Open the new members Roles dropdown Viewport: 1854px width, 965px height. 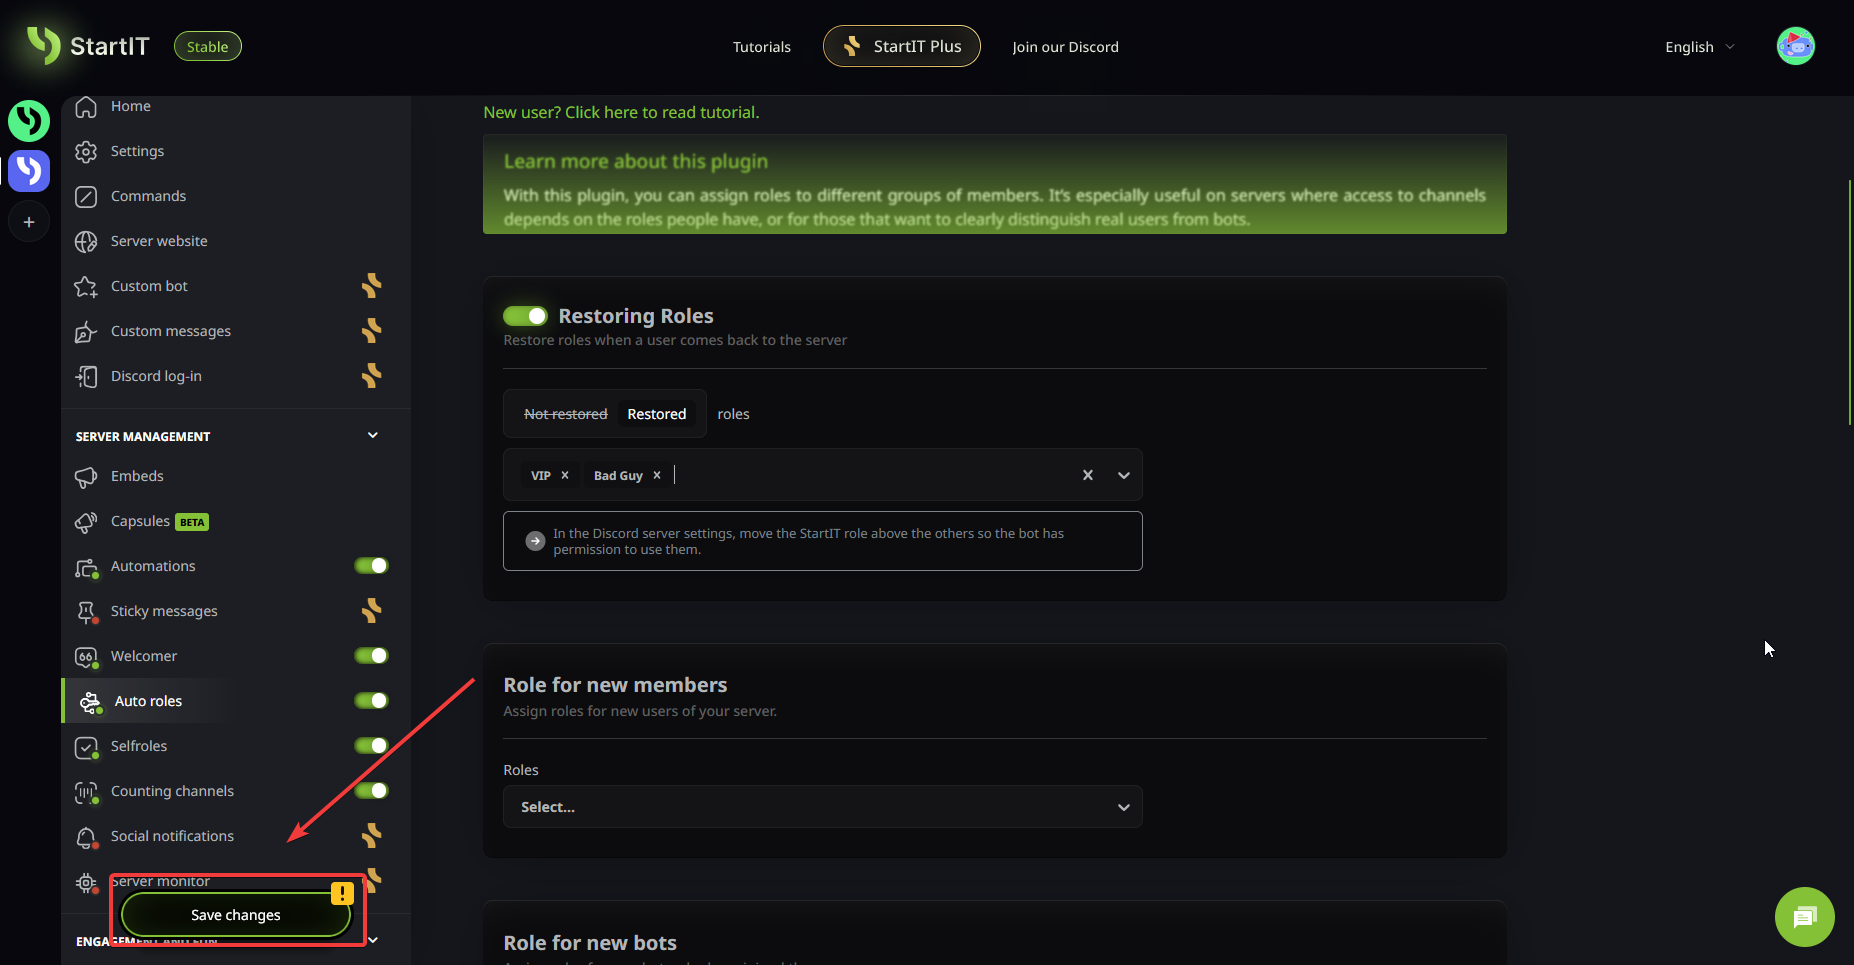(822, 807)
